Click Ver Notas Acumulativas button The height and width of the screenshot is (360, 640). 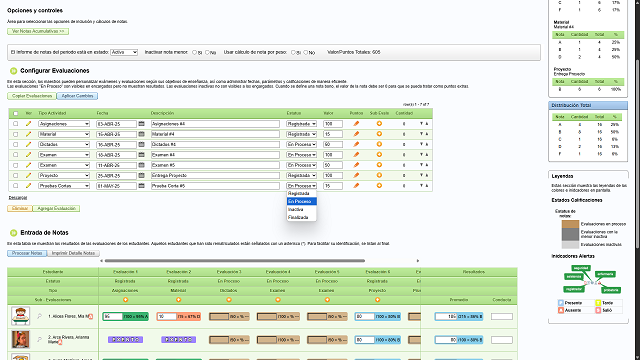(x=38, y=31)
